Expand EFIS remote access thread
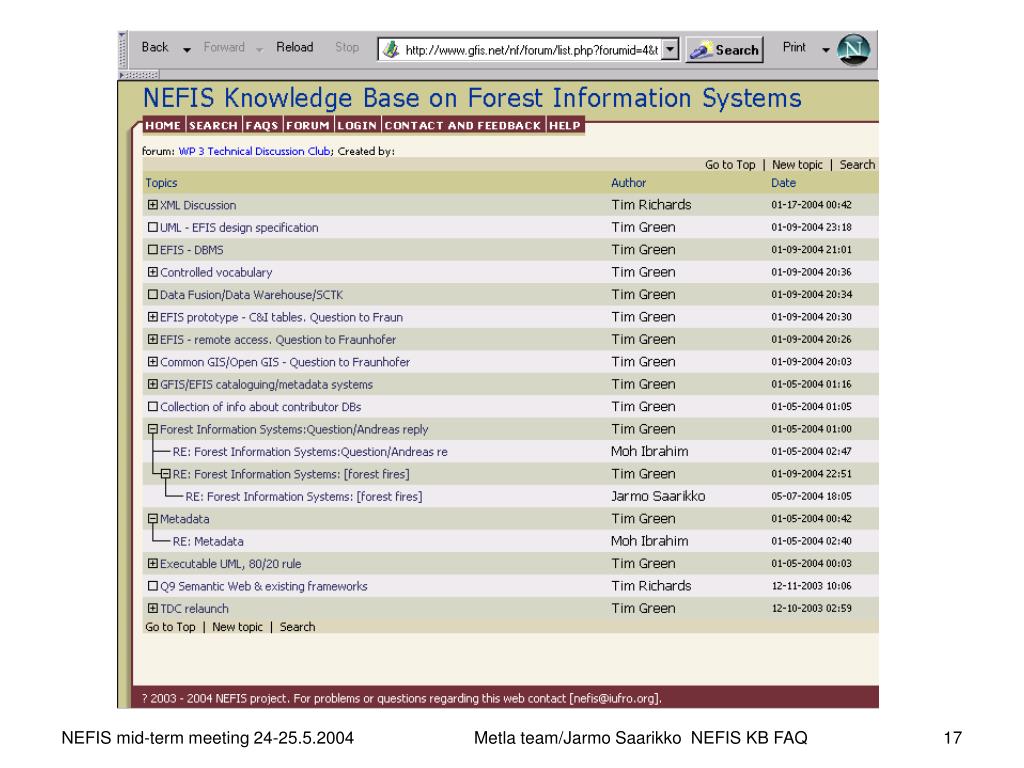Image resolution: width=1024 pixels, height=768 pixels. [152, 340]
